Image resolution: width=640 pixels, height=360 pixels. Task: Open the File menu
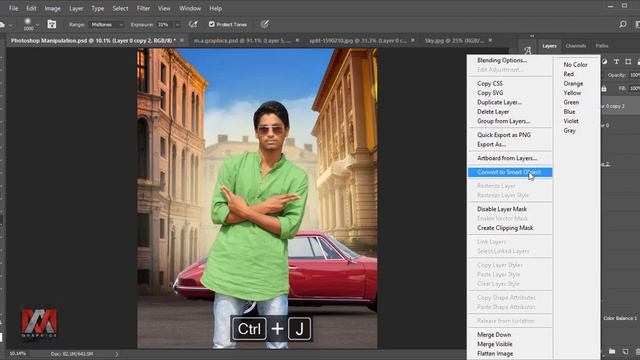point(13,8)
